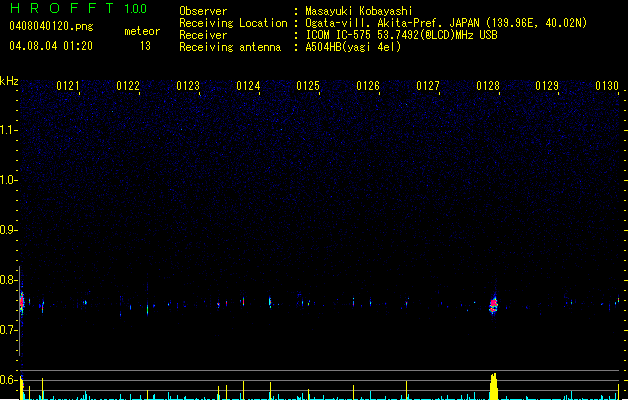Screen dimensions: 629x400
Task: Click the time marker 0127
Action: click(428, 86)
